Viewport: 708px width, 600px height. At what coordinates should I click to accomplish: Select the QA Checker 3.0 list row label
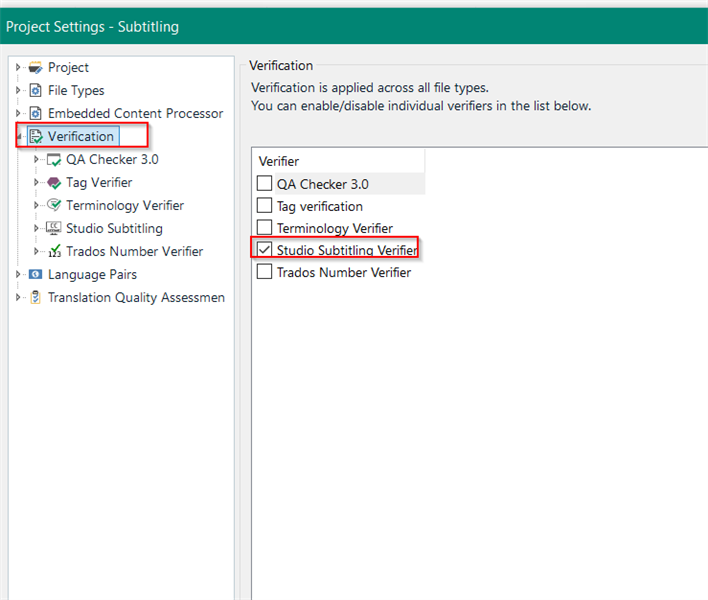click(x=322, y=184)
